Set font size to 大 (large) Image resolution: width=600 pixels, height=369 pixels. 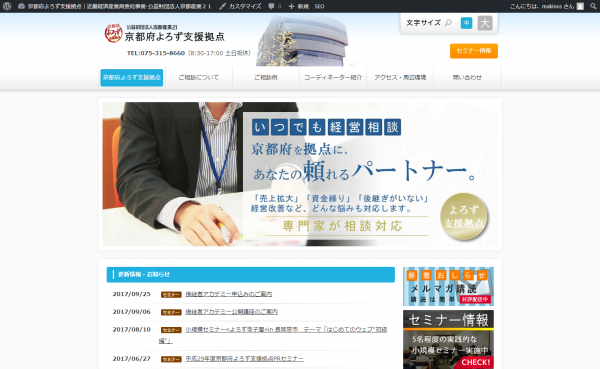click(485, 23)
